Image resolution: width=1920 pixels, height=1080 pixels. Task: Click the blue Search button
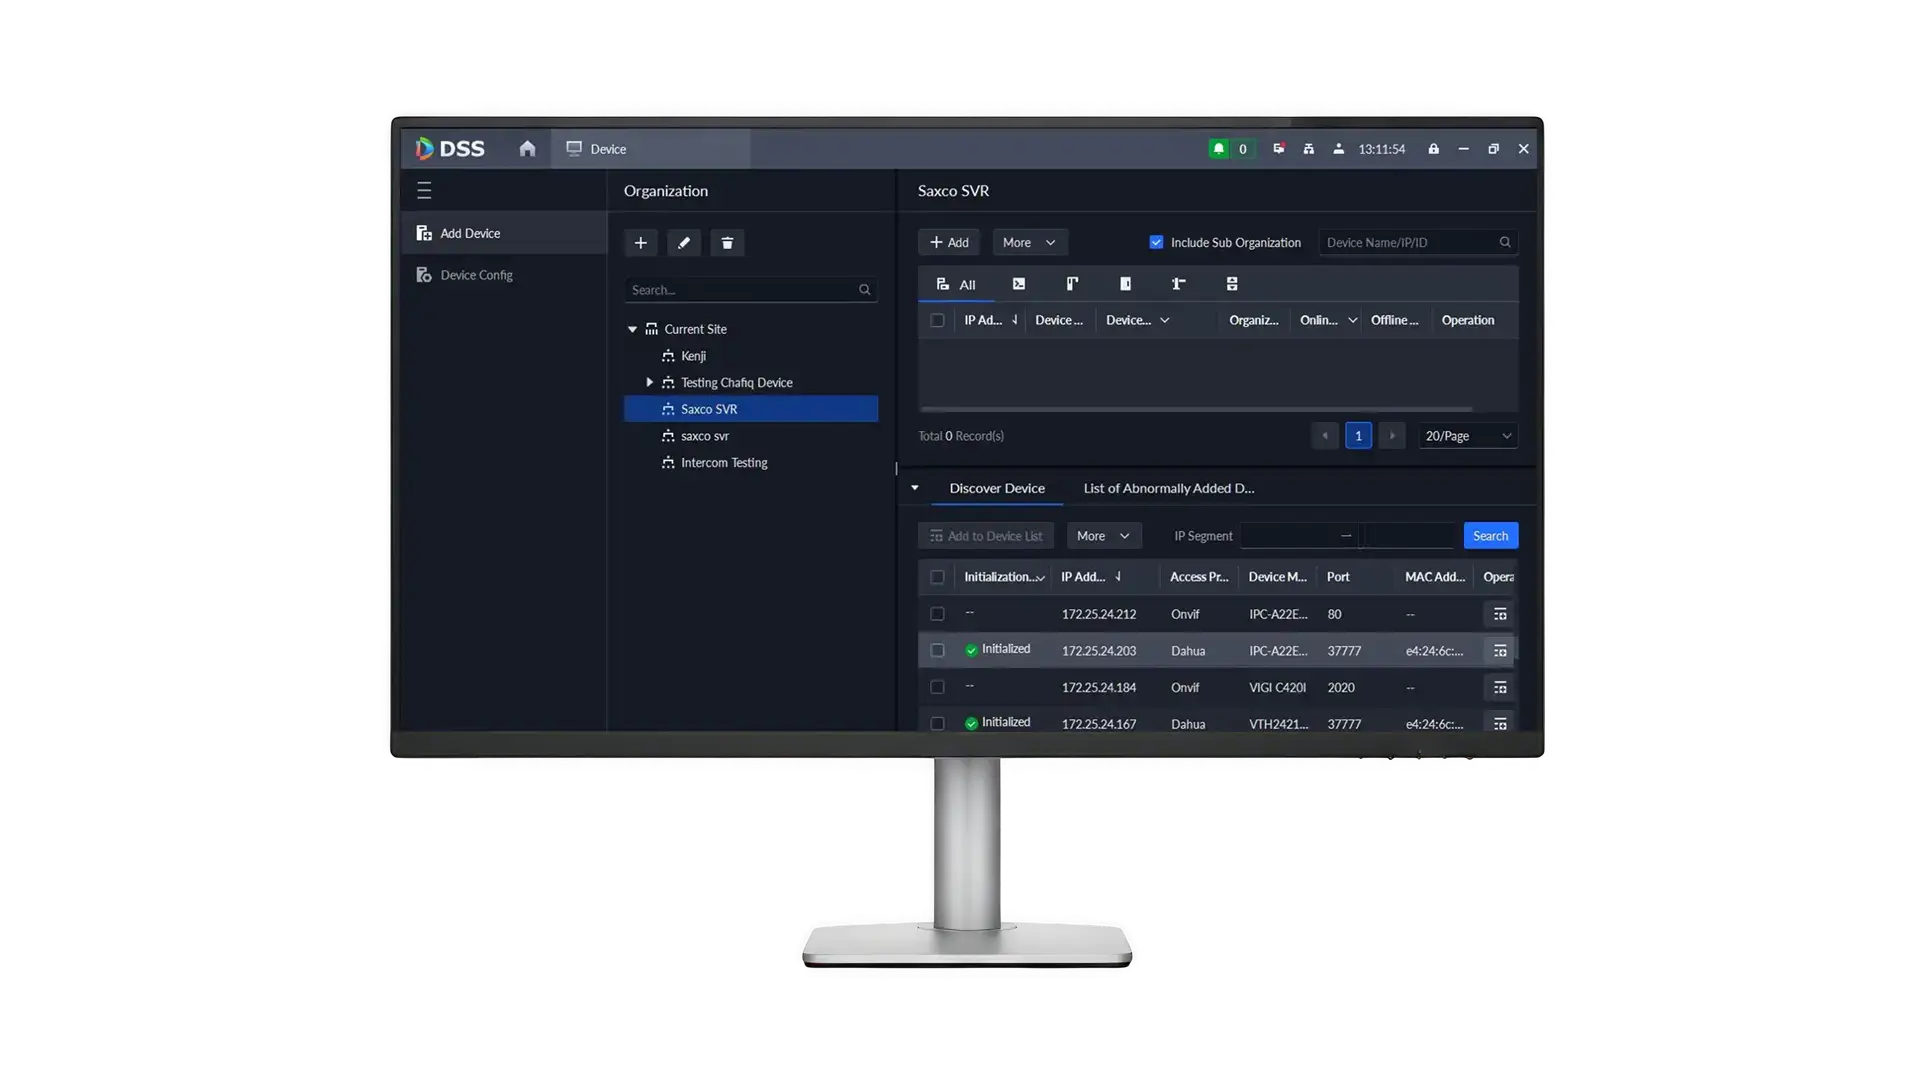click(x=1490, y=536)
